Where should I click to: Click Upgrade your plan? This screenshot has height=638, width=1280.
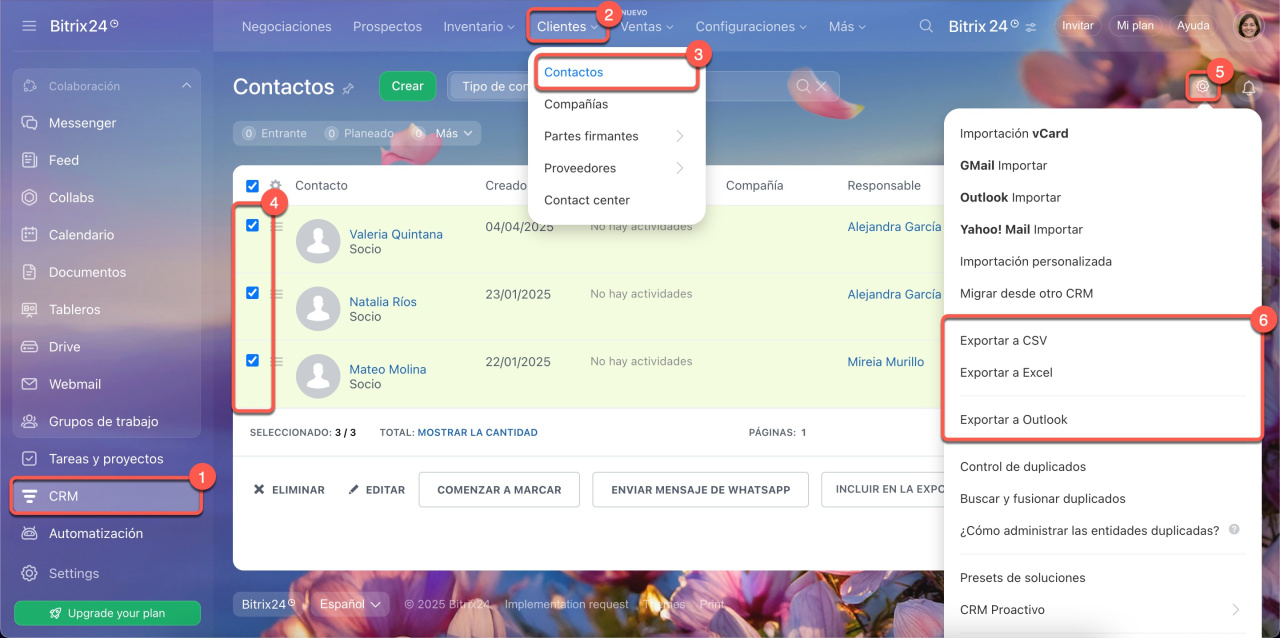(x=107, y=613)
